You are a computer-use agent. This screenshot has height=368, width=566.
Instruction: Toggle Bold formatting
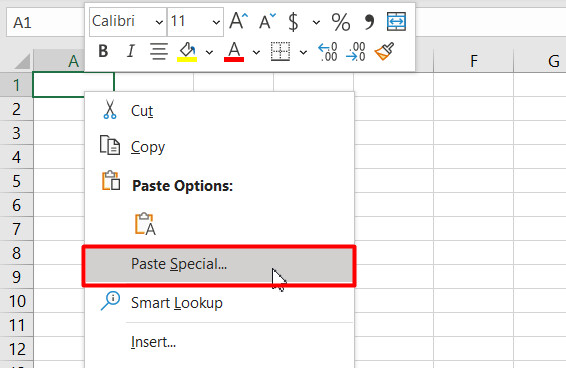tap(103, 51)
